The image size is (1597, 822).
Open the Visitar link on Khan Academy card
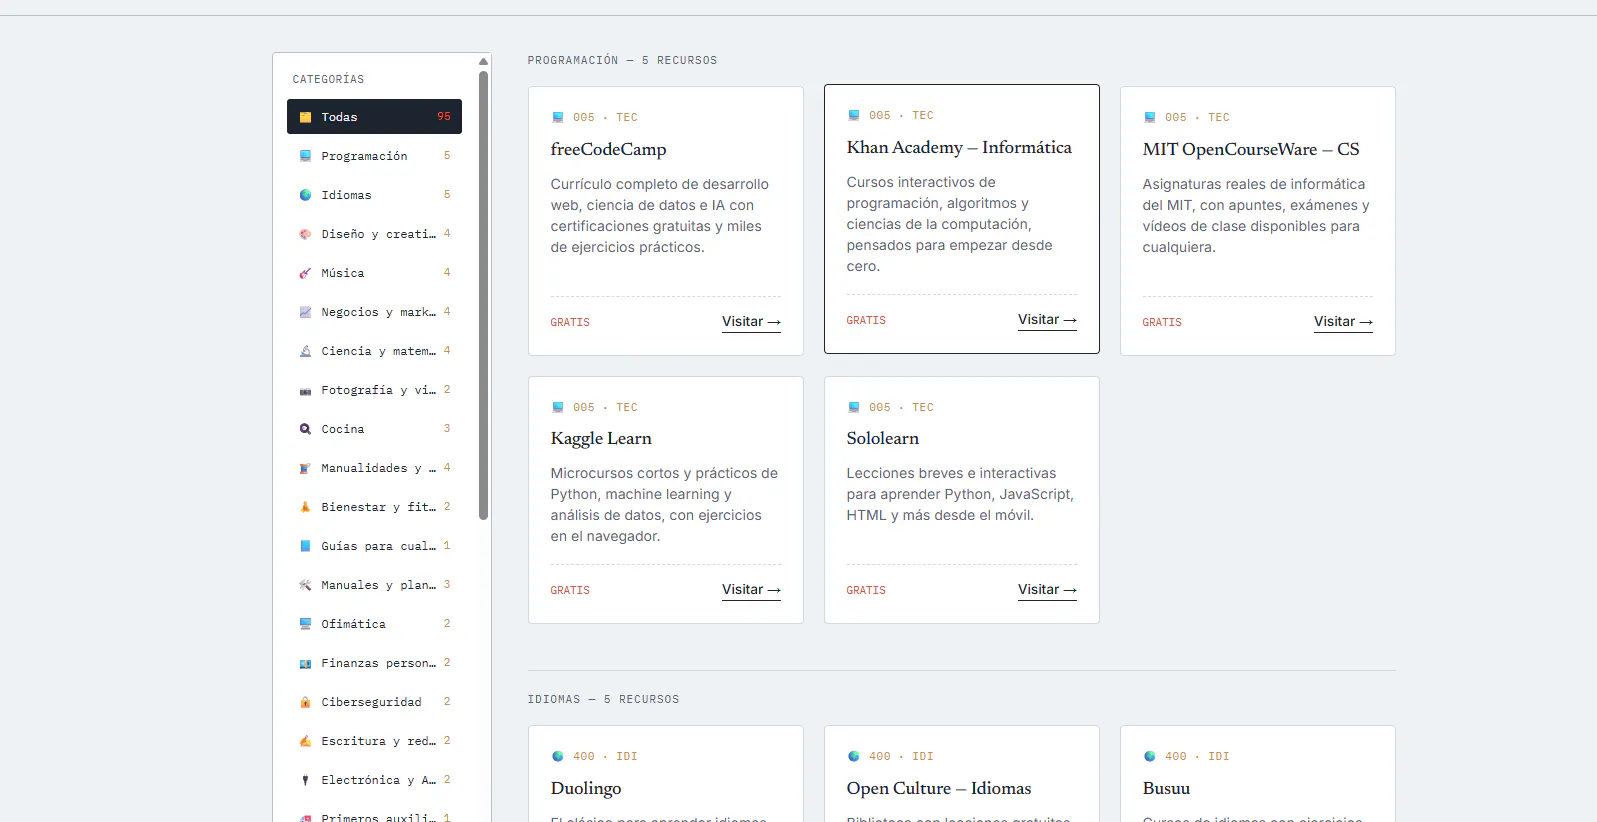[1047, 320]
